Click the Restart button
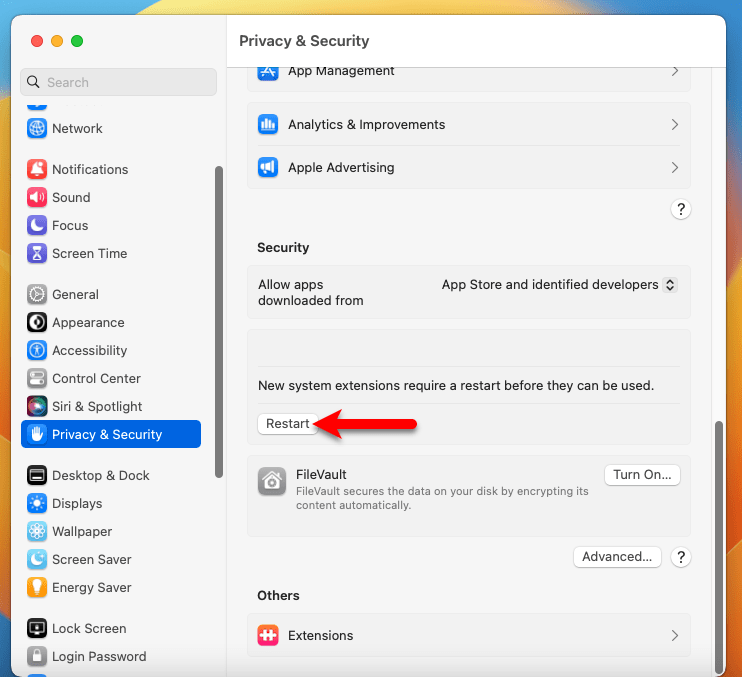Screen dimensions: 742x677 click(x=287, y=423)
